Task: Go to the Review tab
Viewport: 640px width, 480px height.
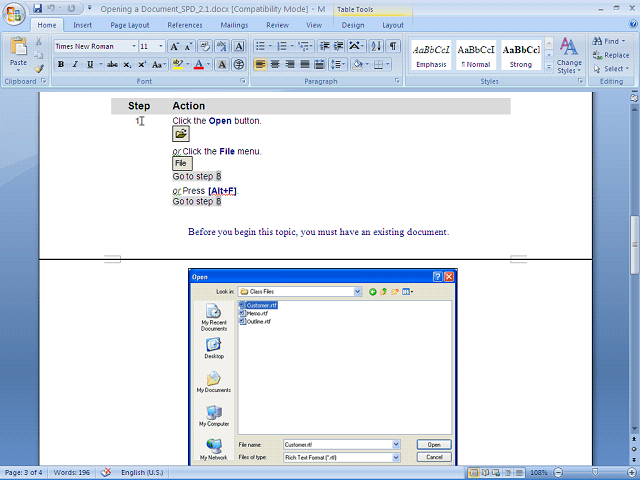Action: pyautogui.click(x=278, y=25)
